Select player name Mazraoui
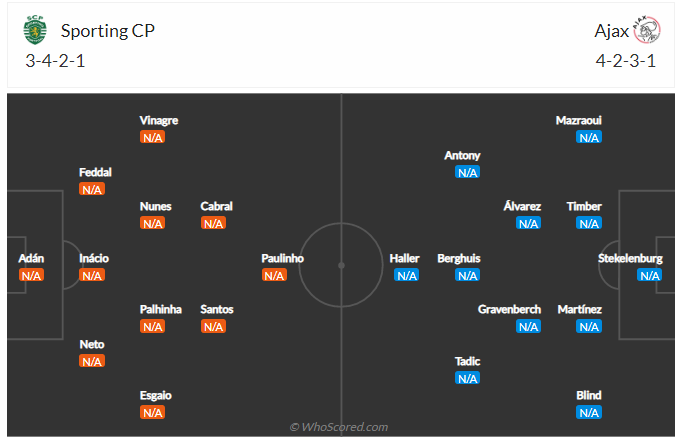This screenshot has height=439, width=676. [578, 121]
